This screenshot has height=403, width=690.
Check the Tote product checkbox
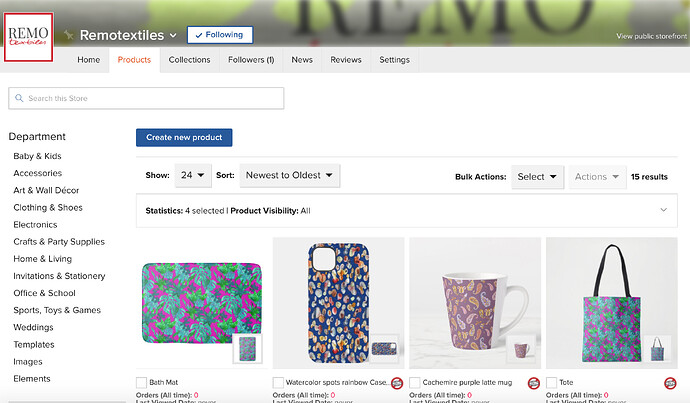point(551,382)
